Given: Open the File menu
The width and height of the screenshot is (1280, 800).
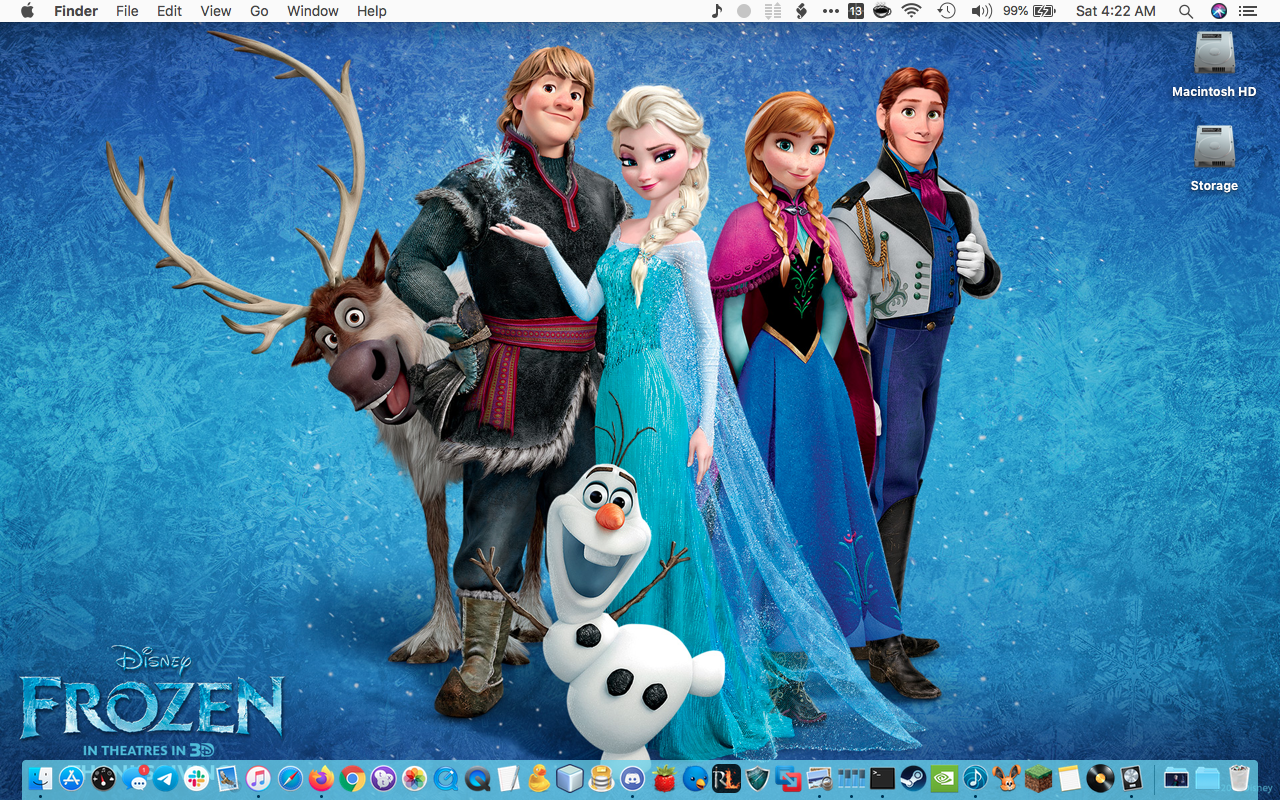Looking at the screenshot, I should point(127,11).
